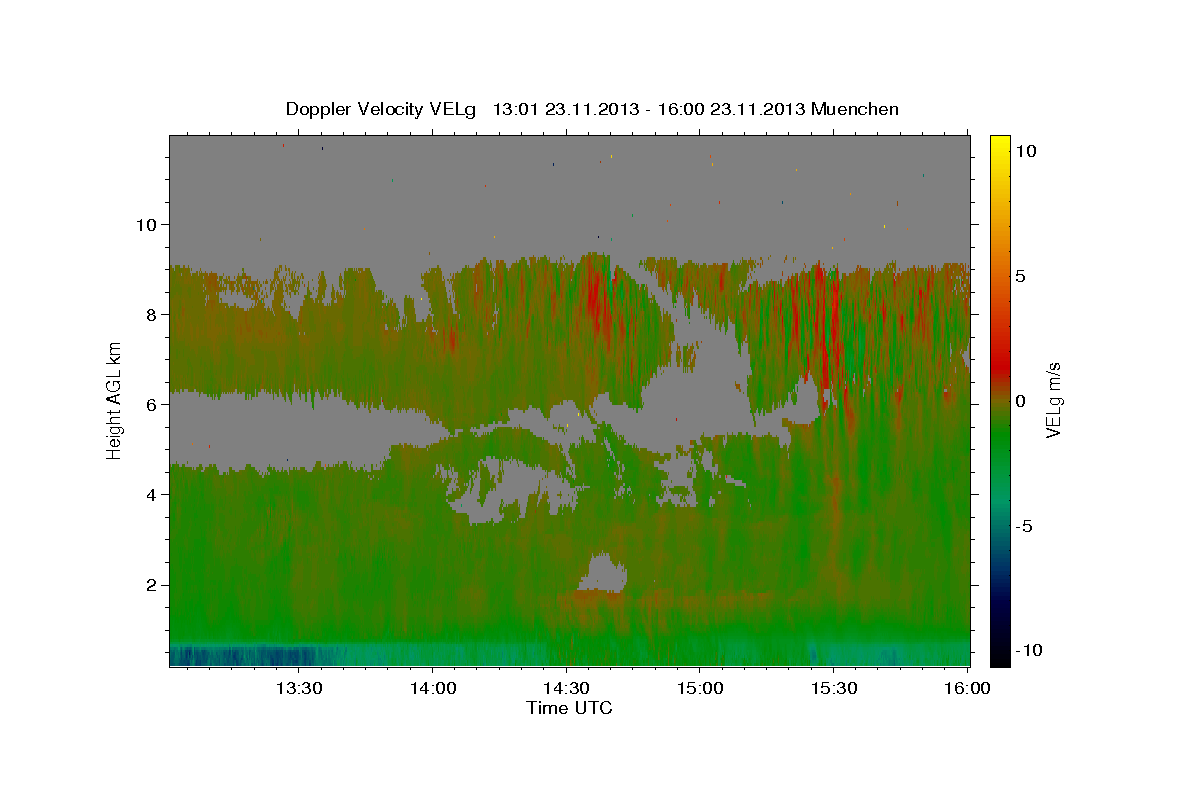The image size is (1200, 800).
Task: Click the height tick label 6
Action: (153, 404)
